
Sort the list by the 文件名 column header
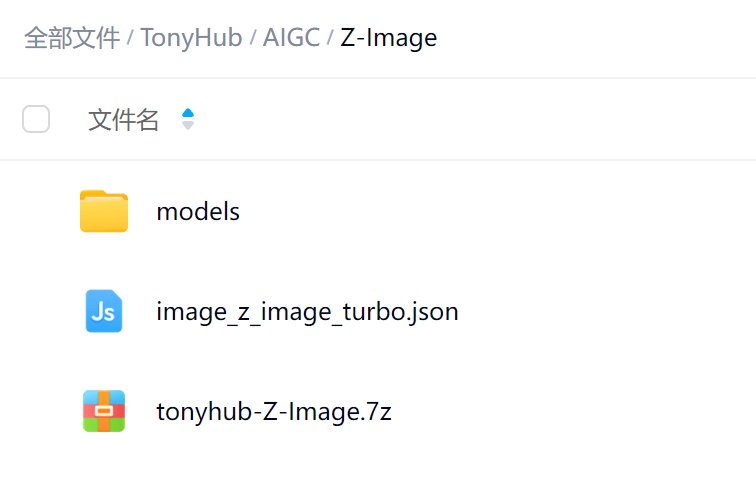[124, 120]
